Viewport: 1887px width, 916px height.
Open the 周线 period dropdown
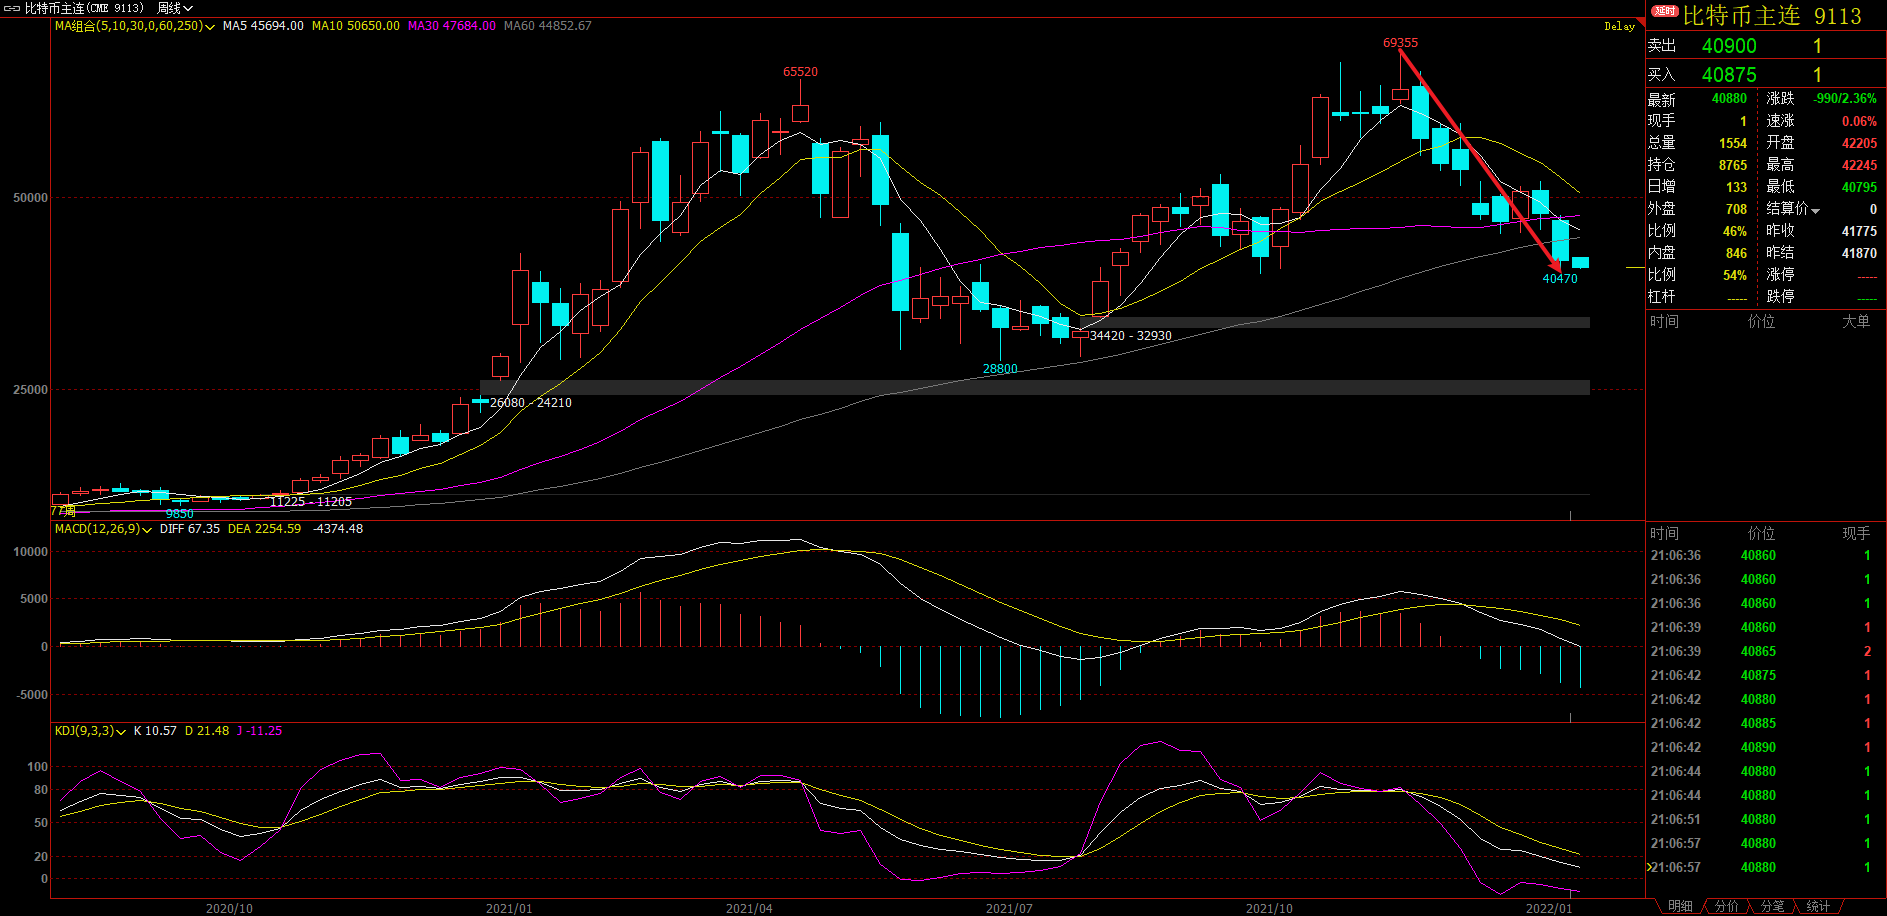pos(175,8)
